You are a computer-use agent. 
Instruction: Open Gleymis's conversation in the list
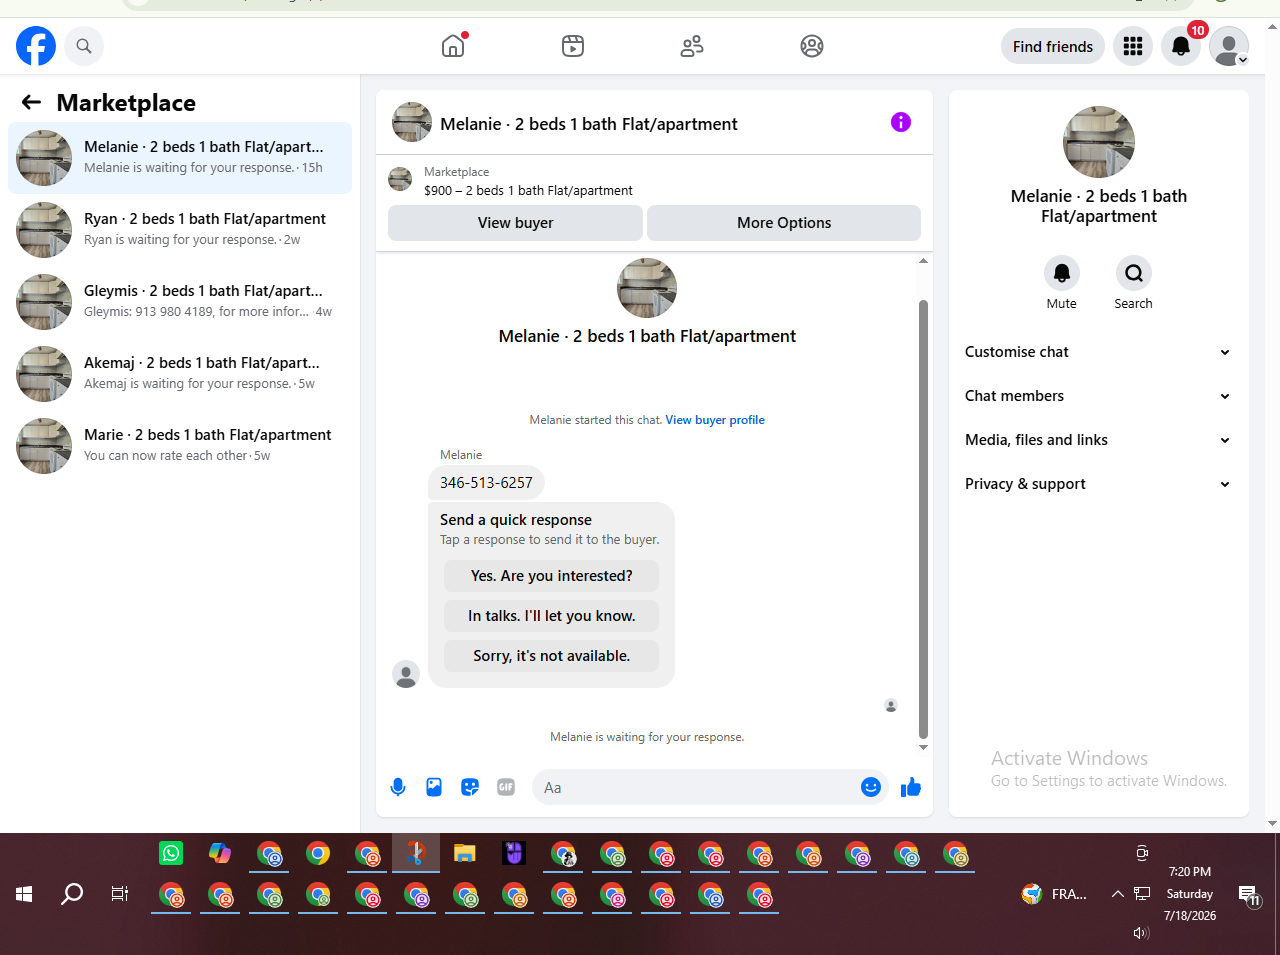[180, 302]
